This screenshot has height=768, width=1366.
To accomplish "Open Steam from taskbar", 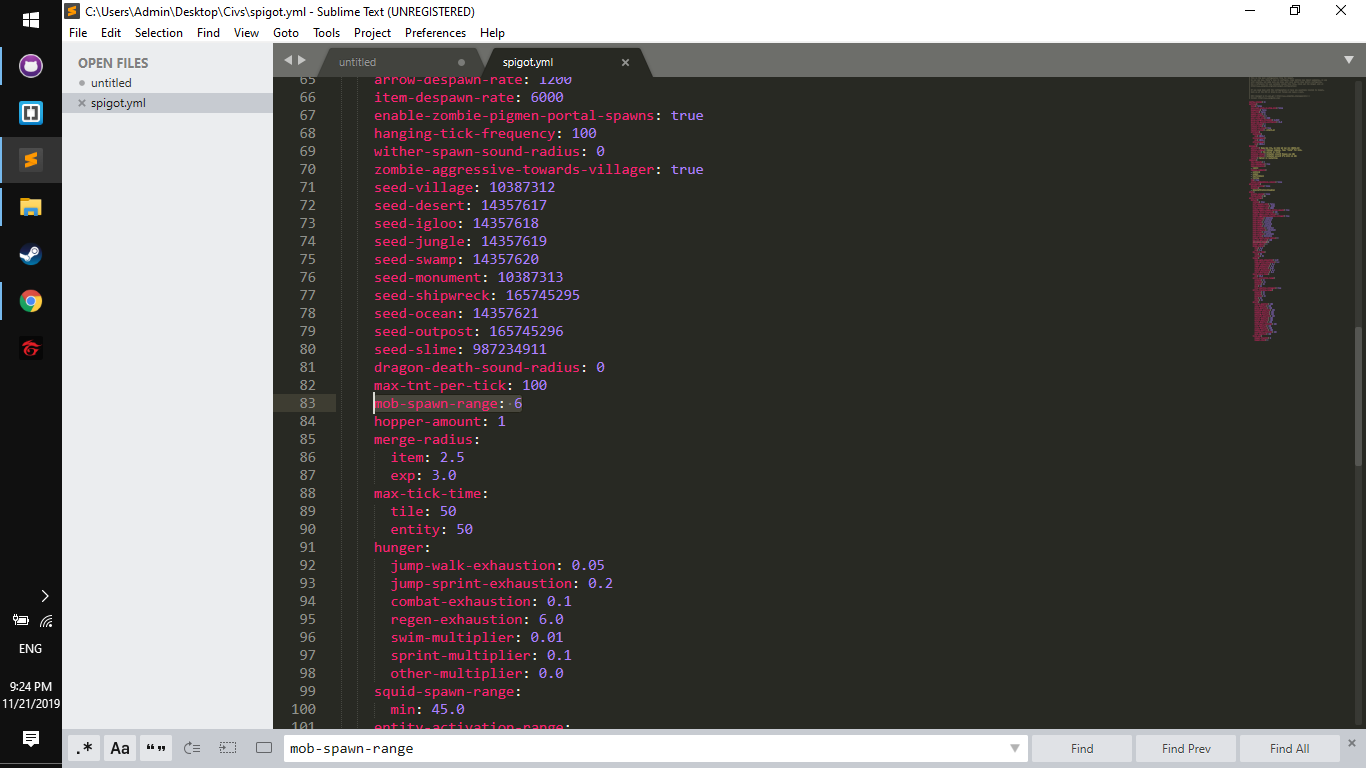I will [31, 254].
